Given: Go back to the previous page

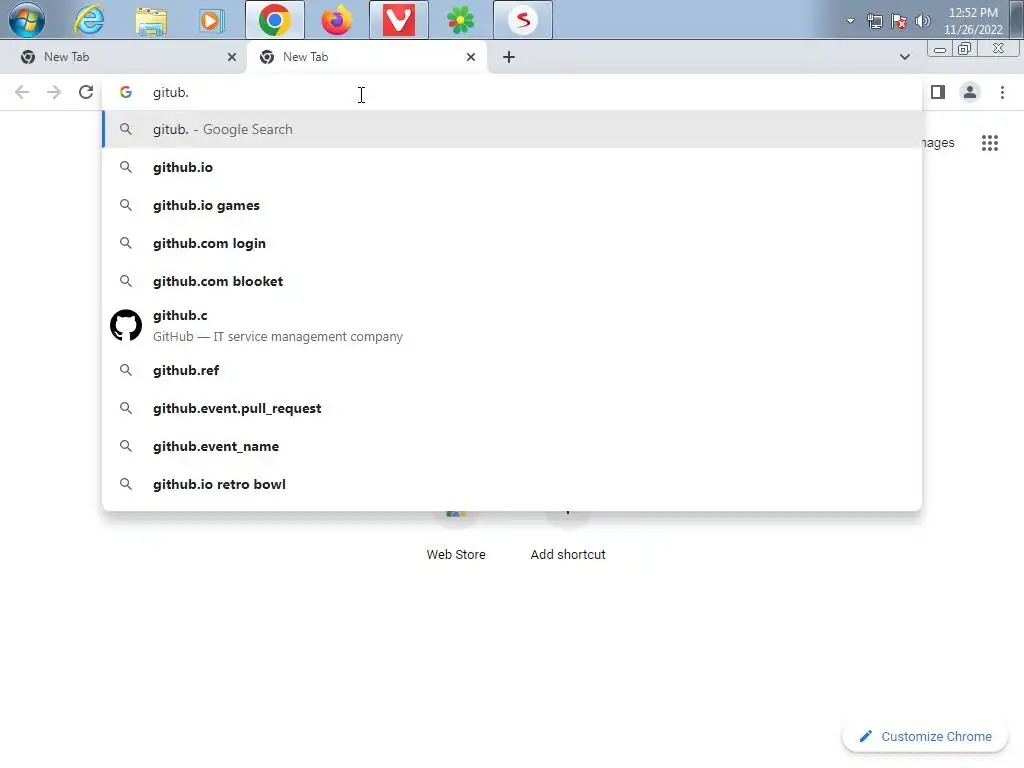Looking at the screenshot, I should pos(22,92).
